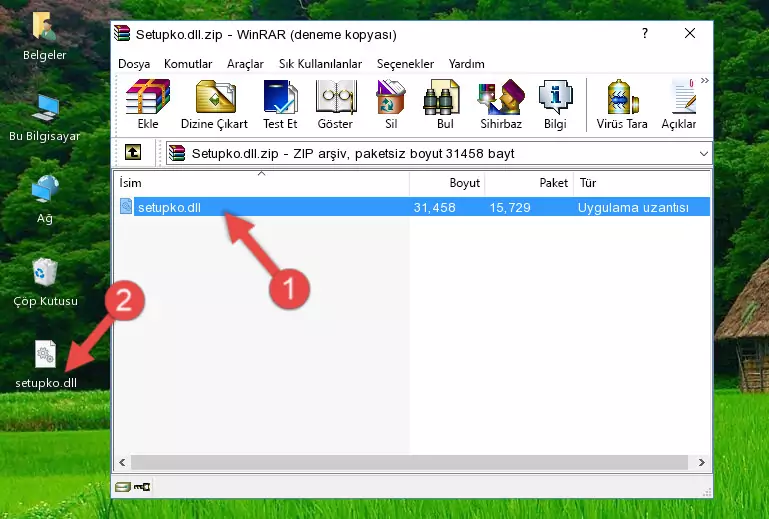
Task: Select the setupko.dll row in archive
Action: pyautogui.click(x=414, y=207)
